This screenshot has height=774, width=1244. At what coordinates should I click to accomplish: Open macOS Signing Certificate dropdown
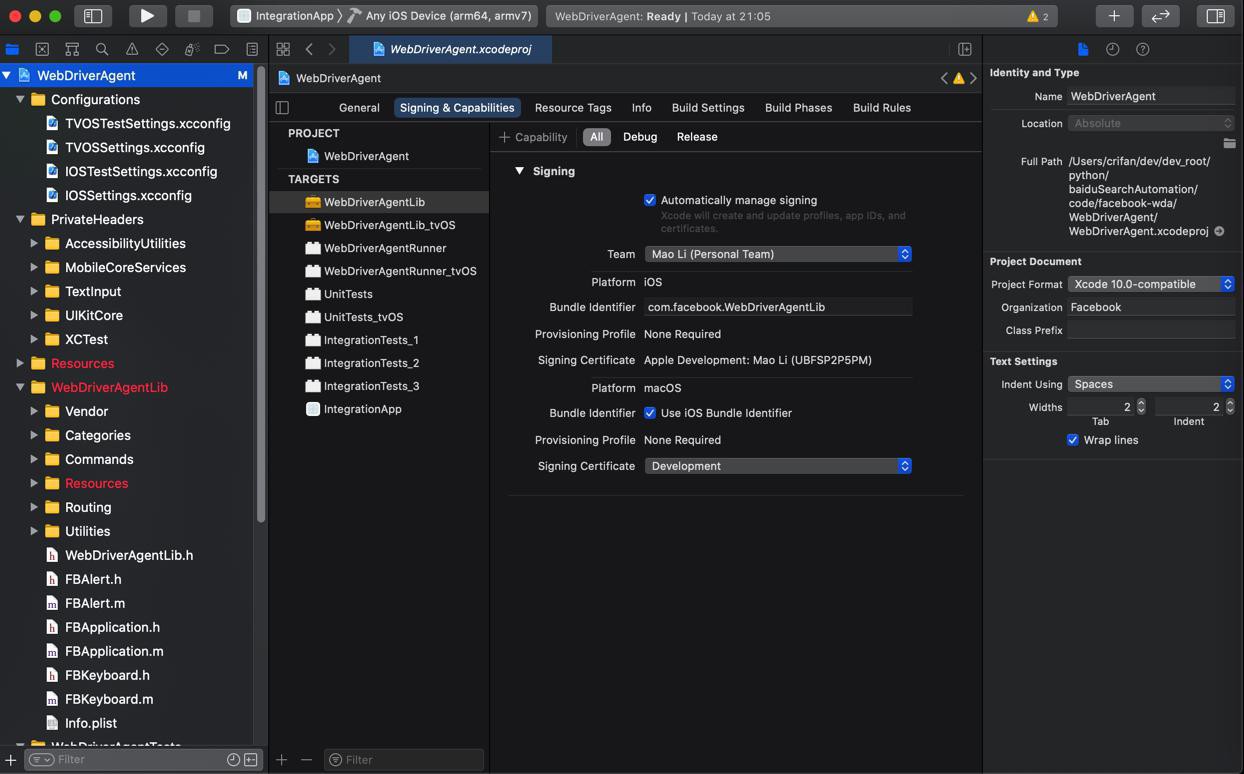(x=778, y=466)
